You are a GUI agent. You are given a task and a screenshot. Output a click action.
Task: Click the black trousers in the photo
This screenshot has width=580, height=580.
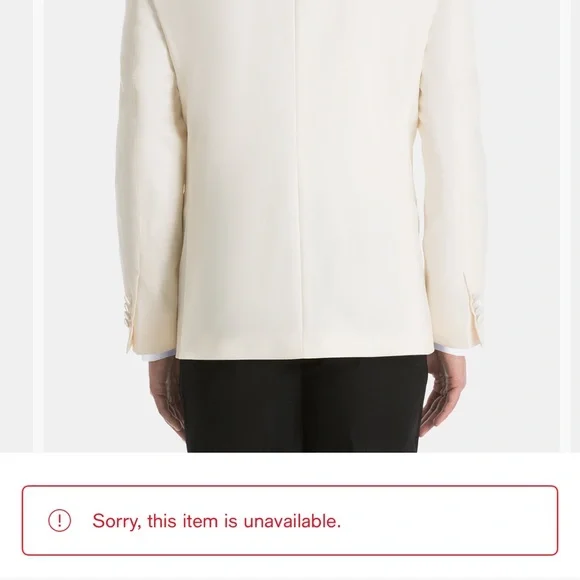tap(303, 405)
